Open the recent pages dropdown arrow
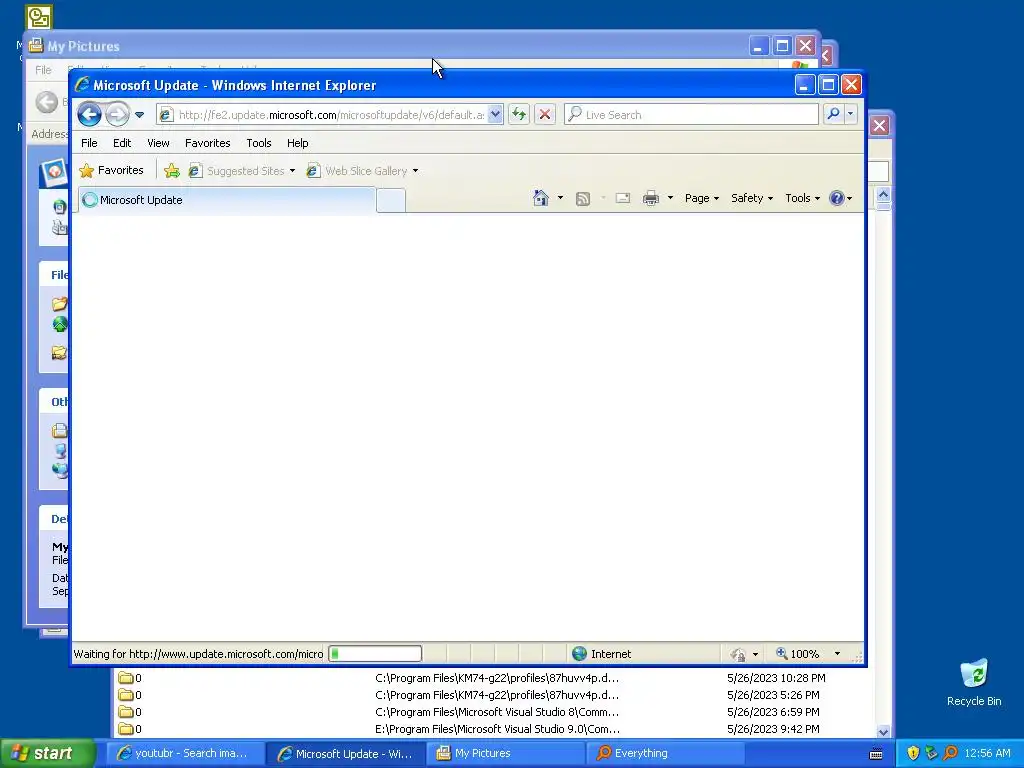Screen dimensions: 1024x768 (x=139, y=115)
